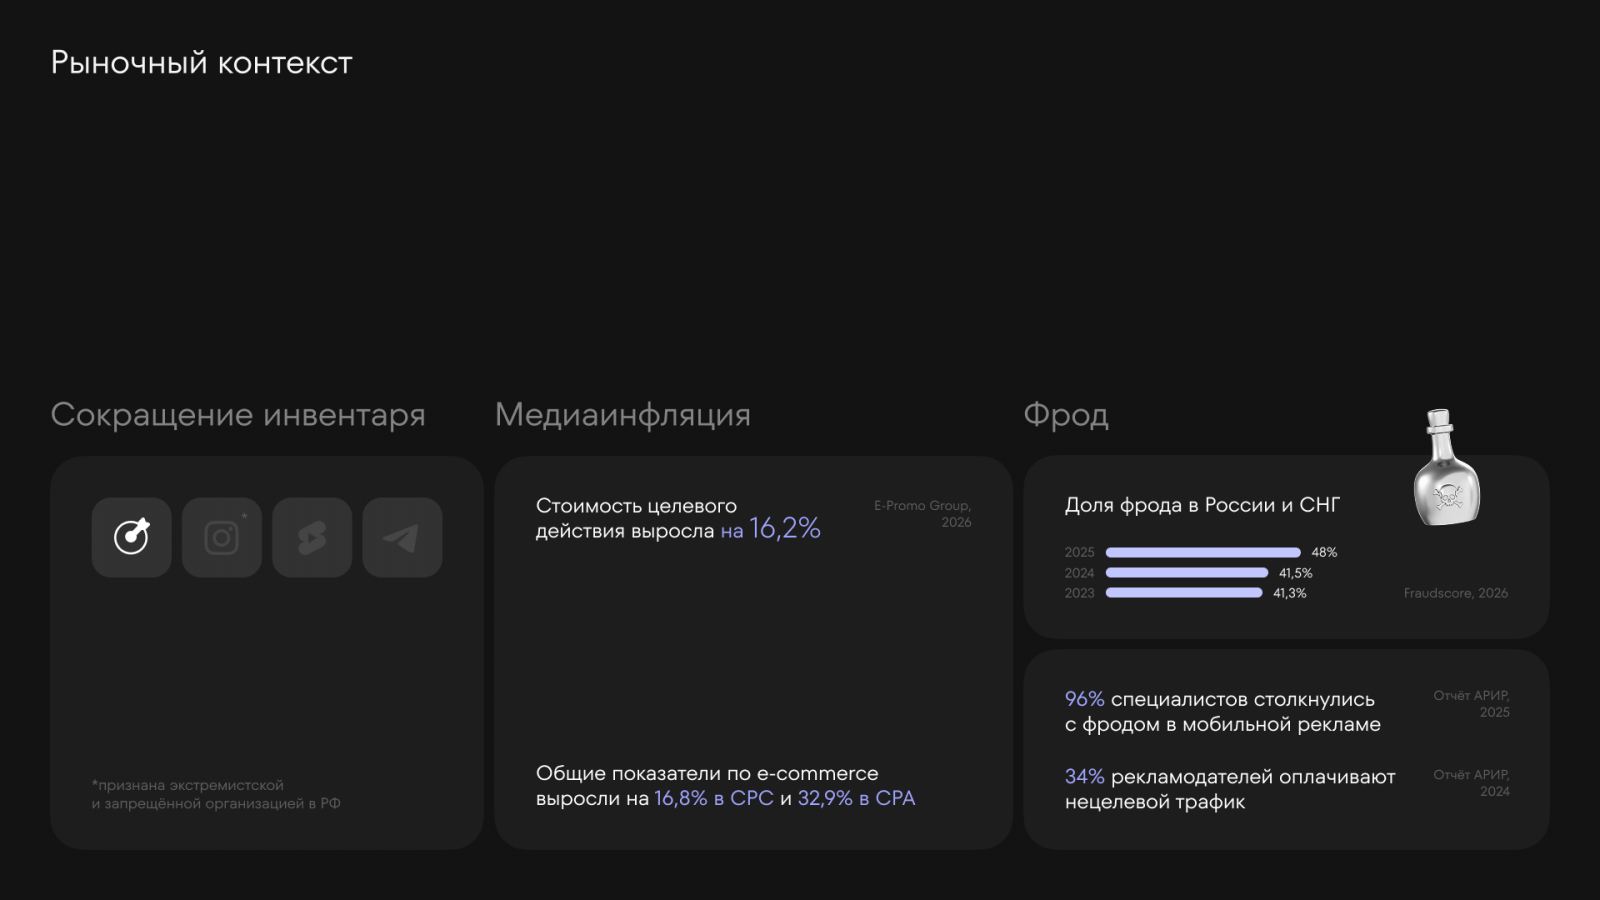This screenshot has width=1600, height=900.
Task: Click the highlighted '16,2%' figure
Action: [x=785, y=529]
